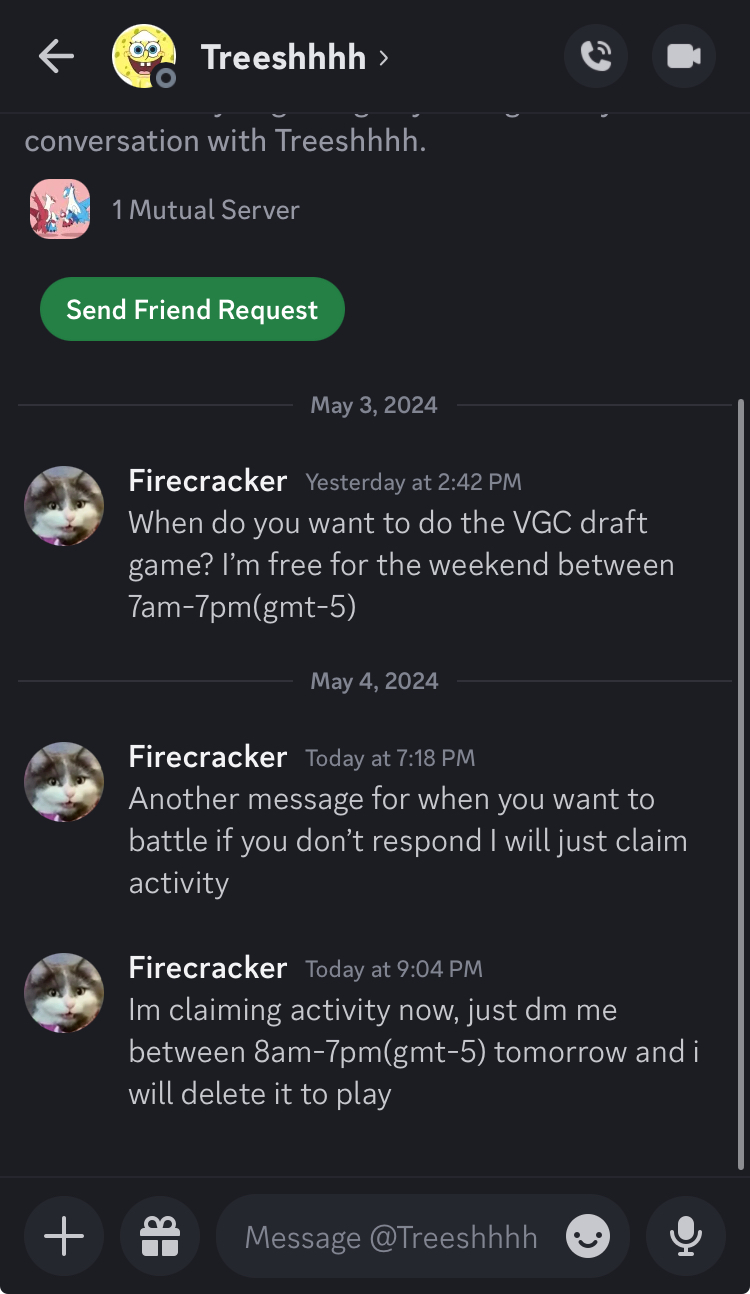Open the 1 Mutual Server link
Screen dimensions: 750x1294
(x=205, y=210)
